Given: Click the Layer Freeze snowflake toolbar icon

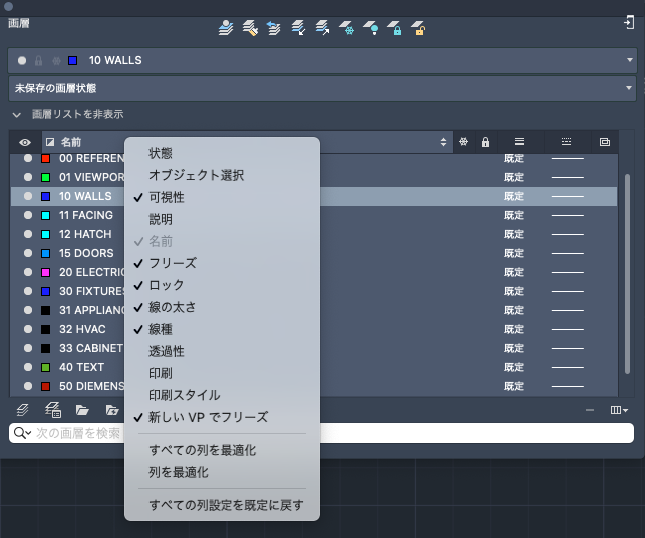Looking at the screenshot, I should (347, 28).
